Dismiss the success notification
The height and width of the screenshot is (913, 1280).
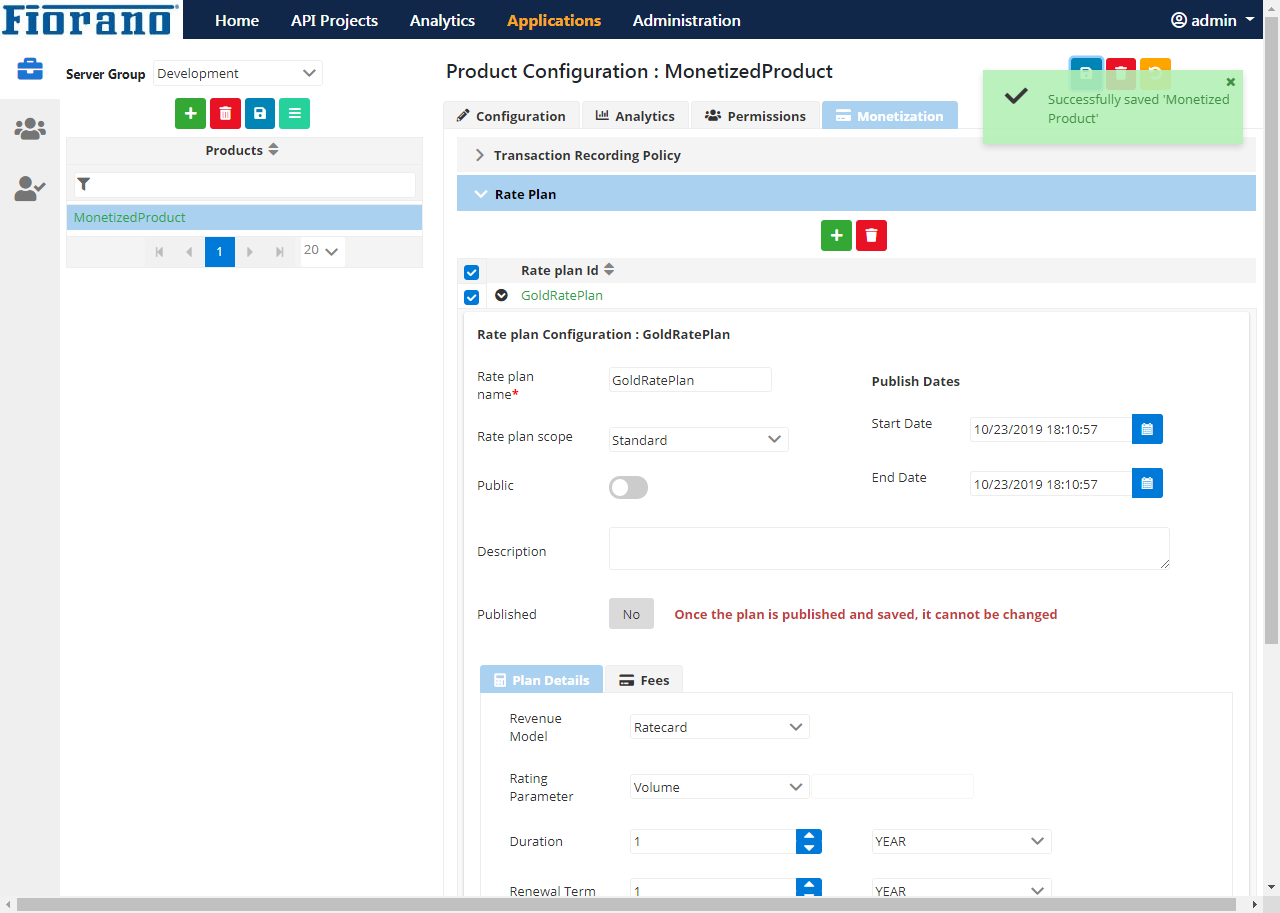pyautogui.click(x=1231, y=82)
